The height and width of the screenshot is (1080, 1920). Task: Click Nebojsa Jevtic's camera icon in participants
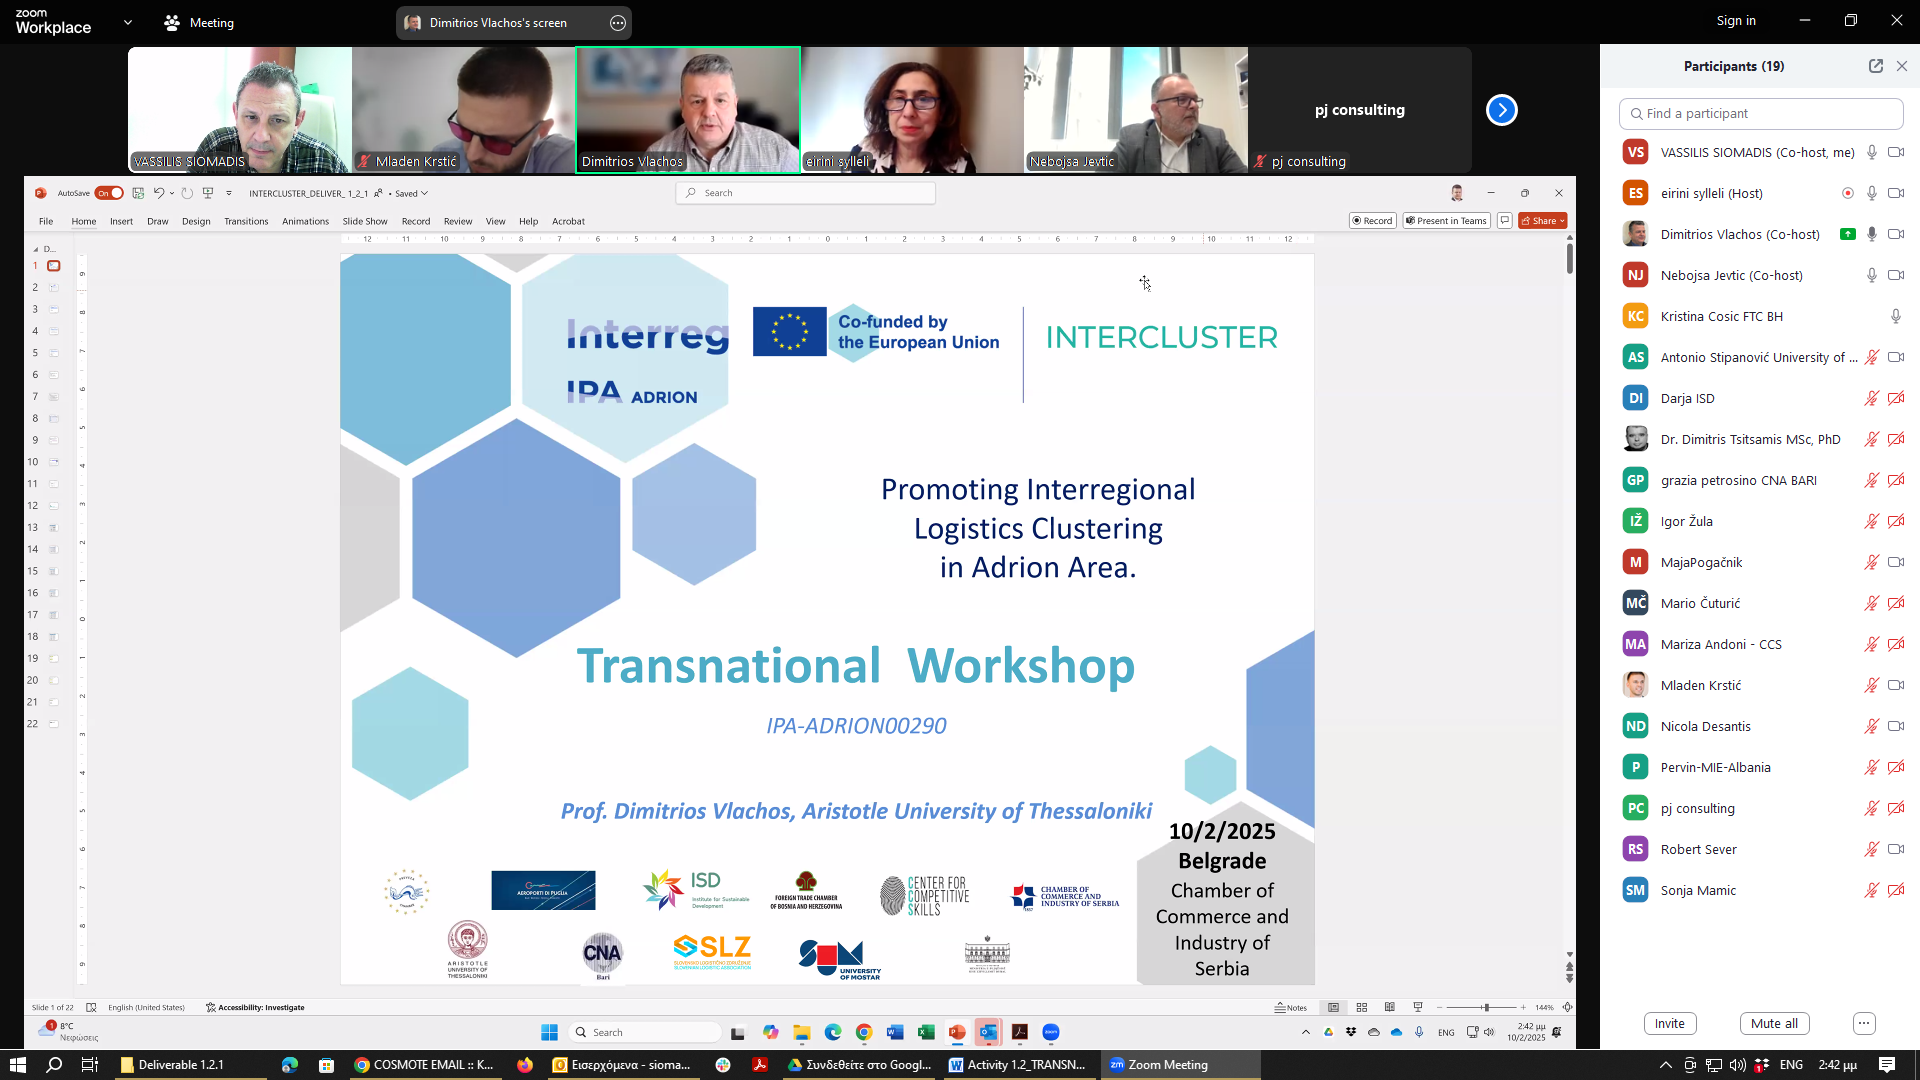coord(1895,275)
